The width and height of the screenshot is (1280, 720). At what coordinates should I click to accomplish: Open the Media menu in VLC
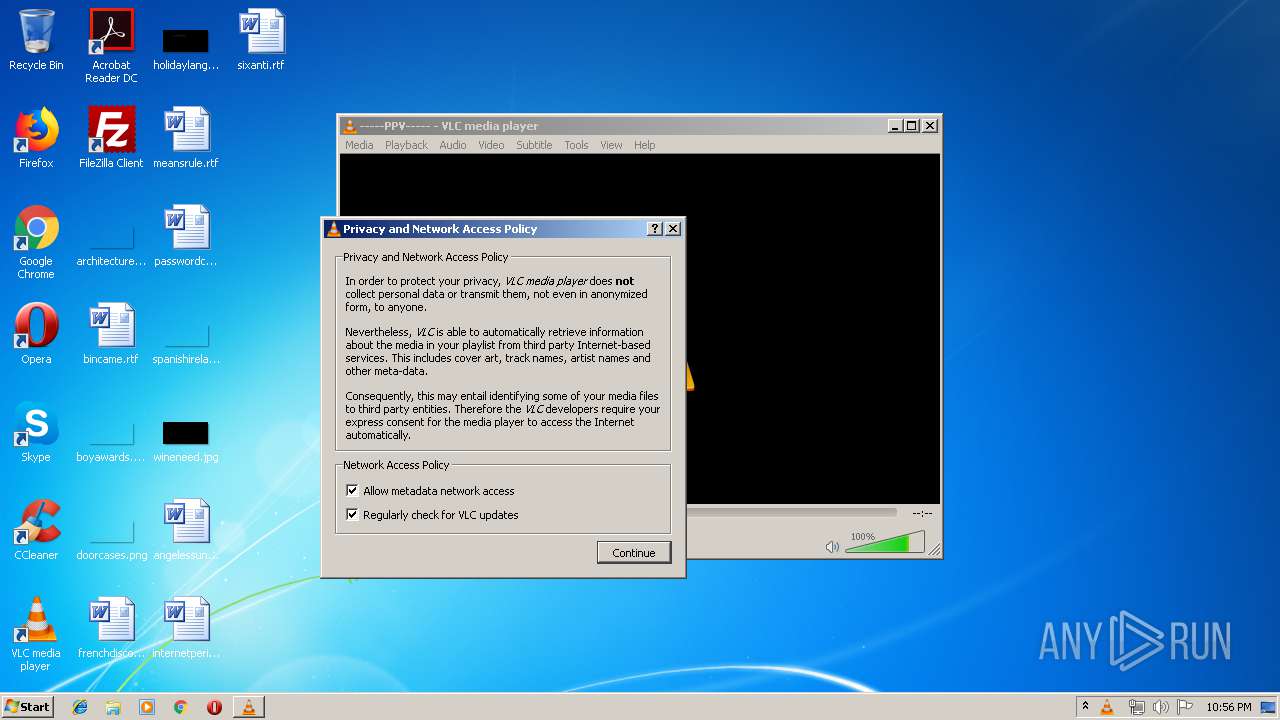click(359, 145)
